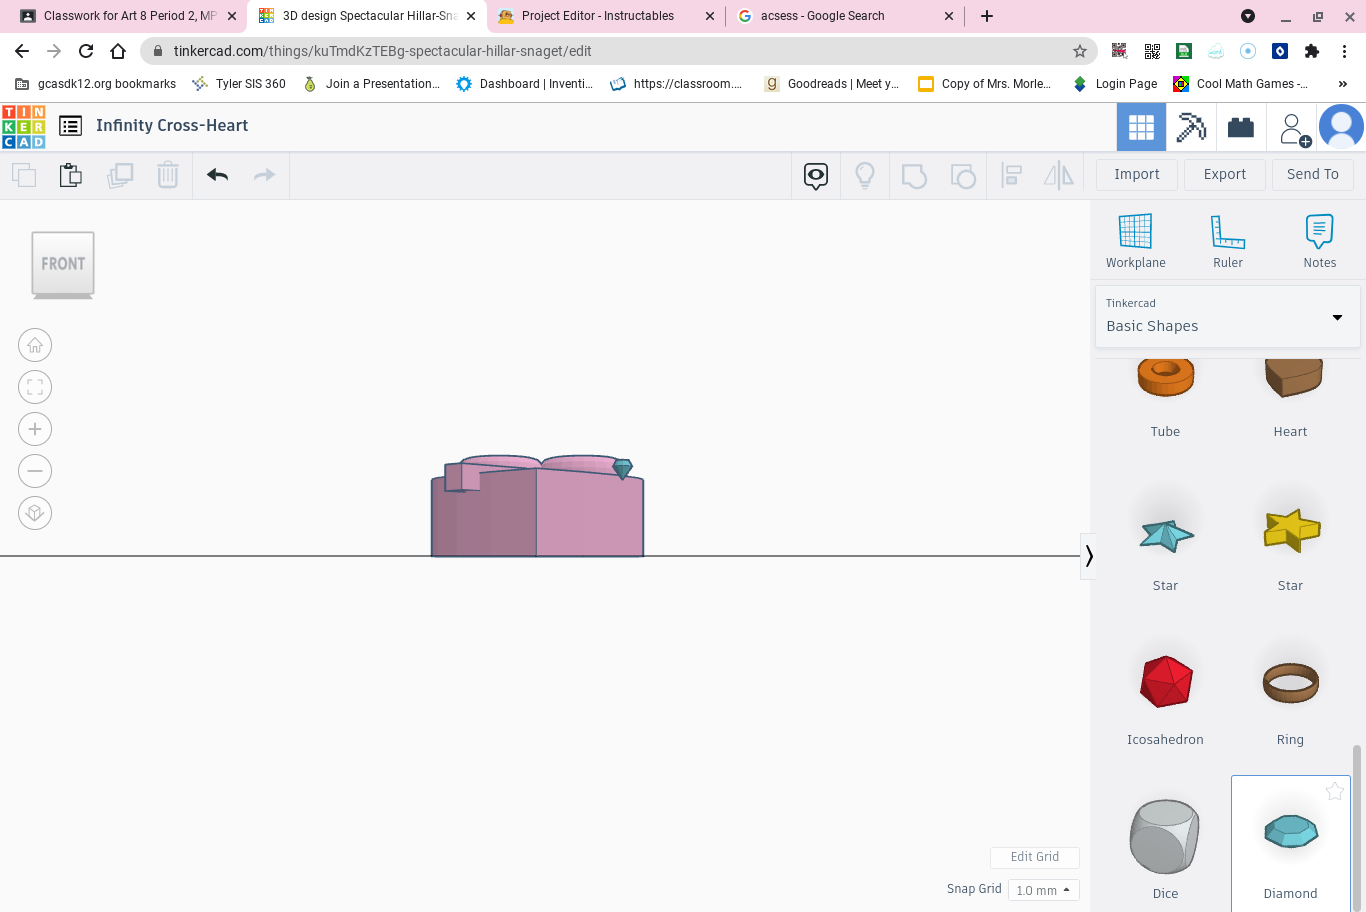Open the Tyler SIS 360 bookmark
Image resolution: width=1366 pixels, height=912 pixels.
[239, 84]
